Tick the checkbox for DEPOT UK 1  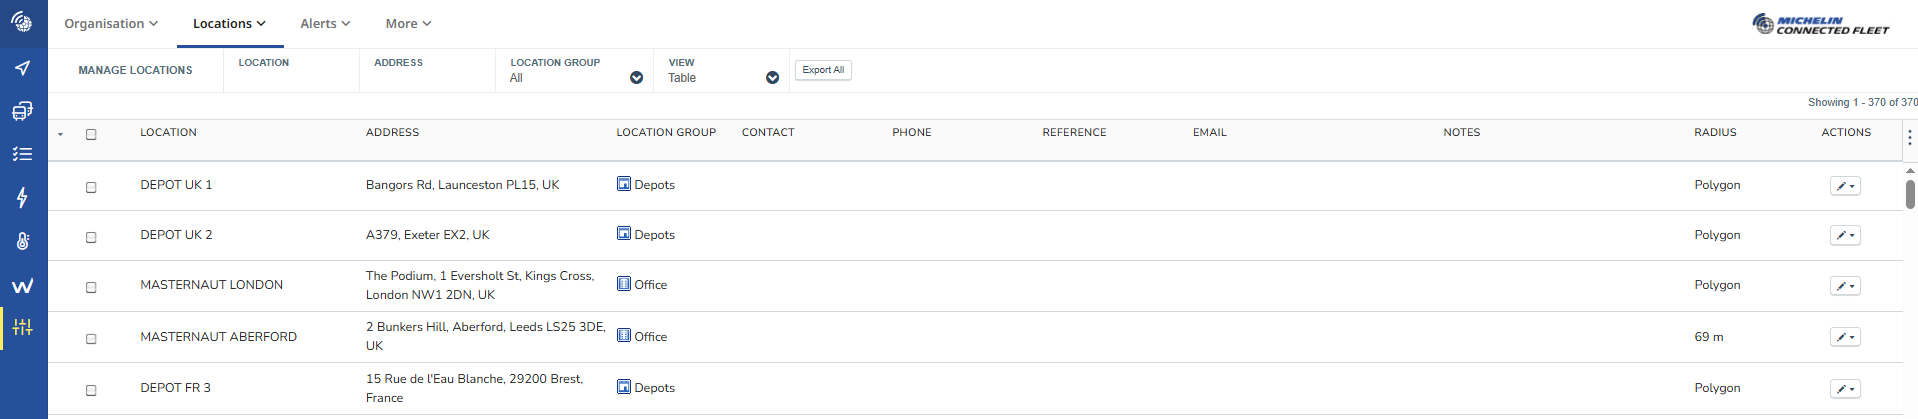[x=91, y=187]
